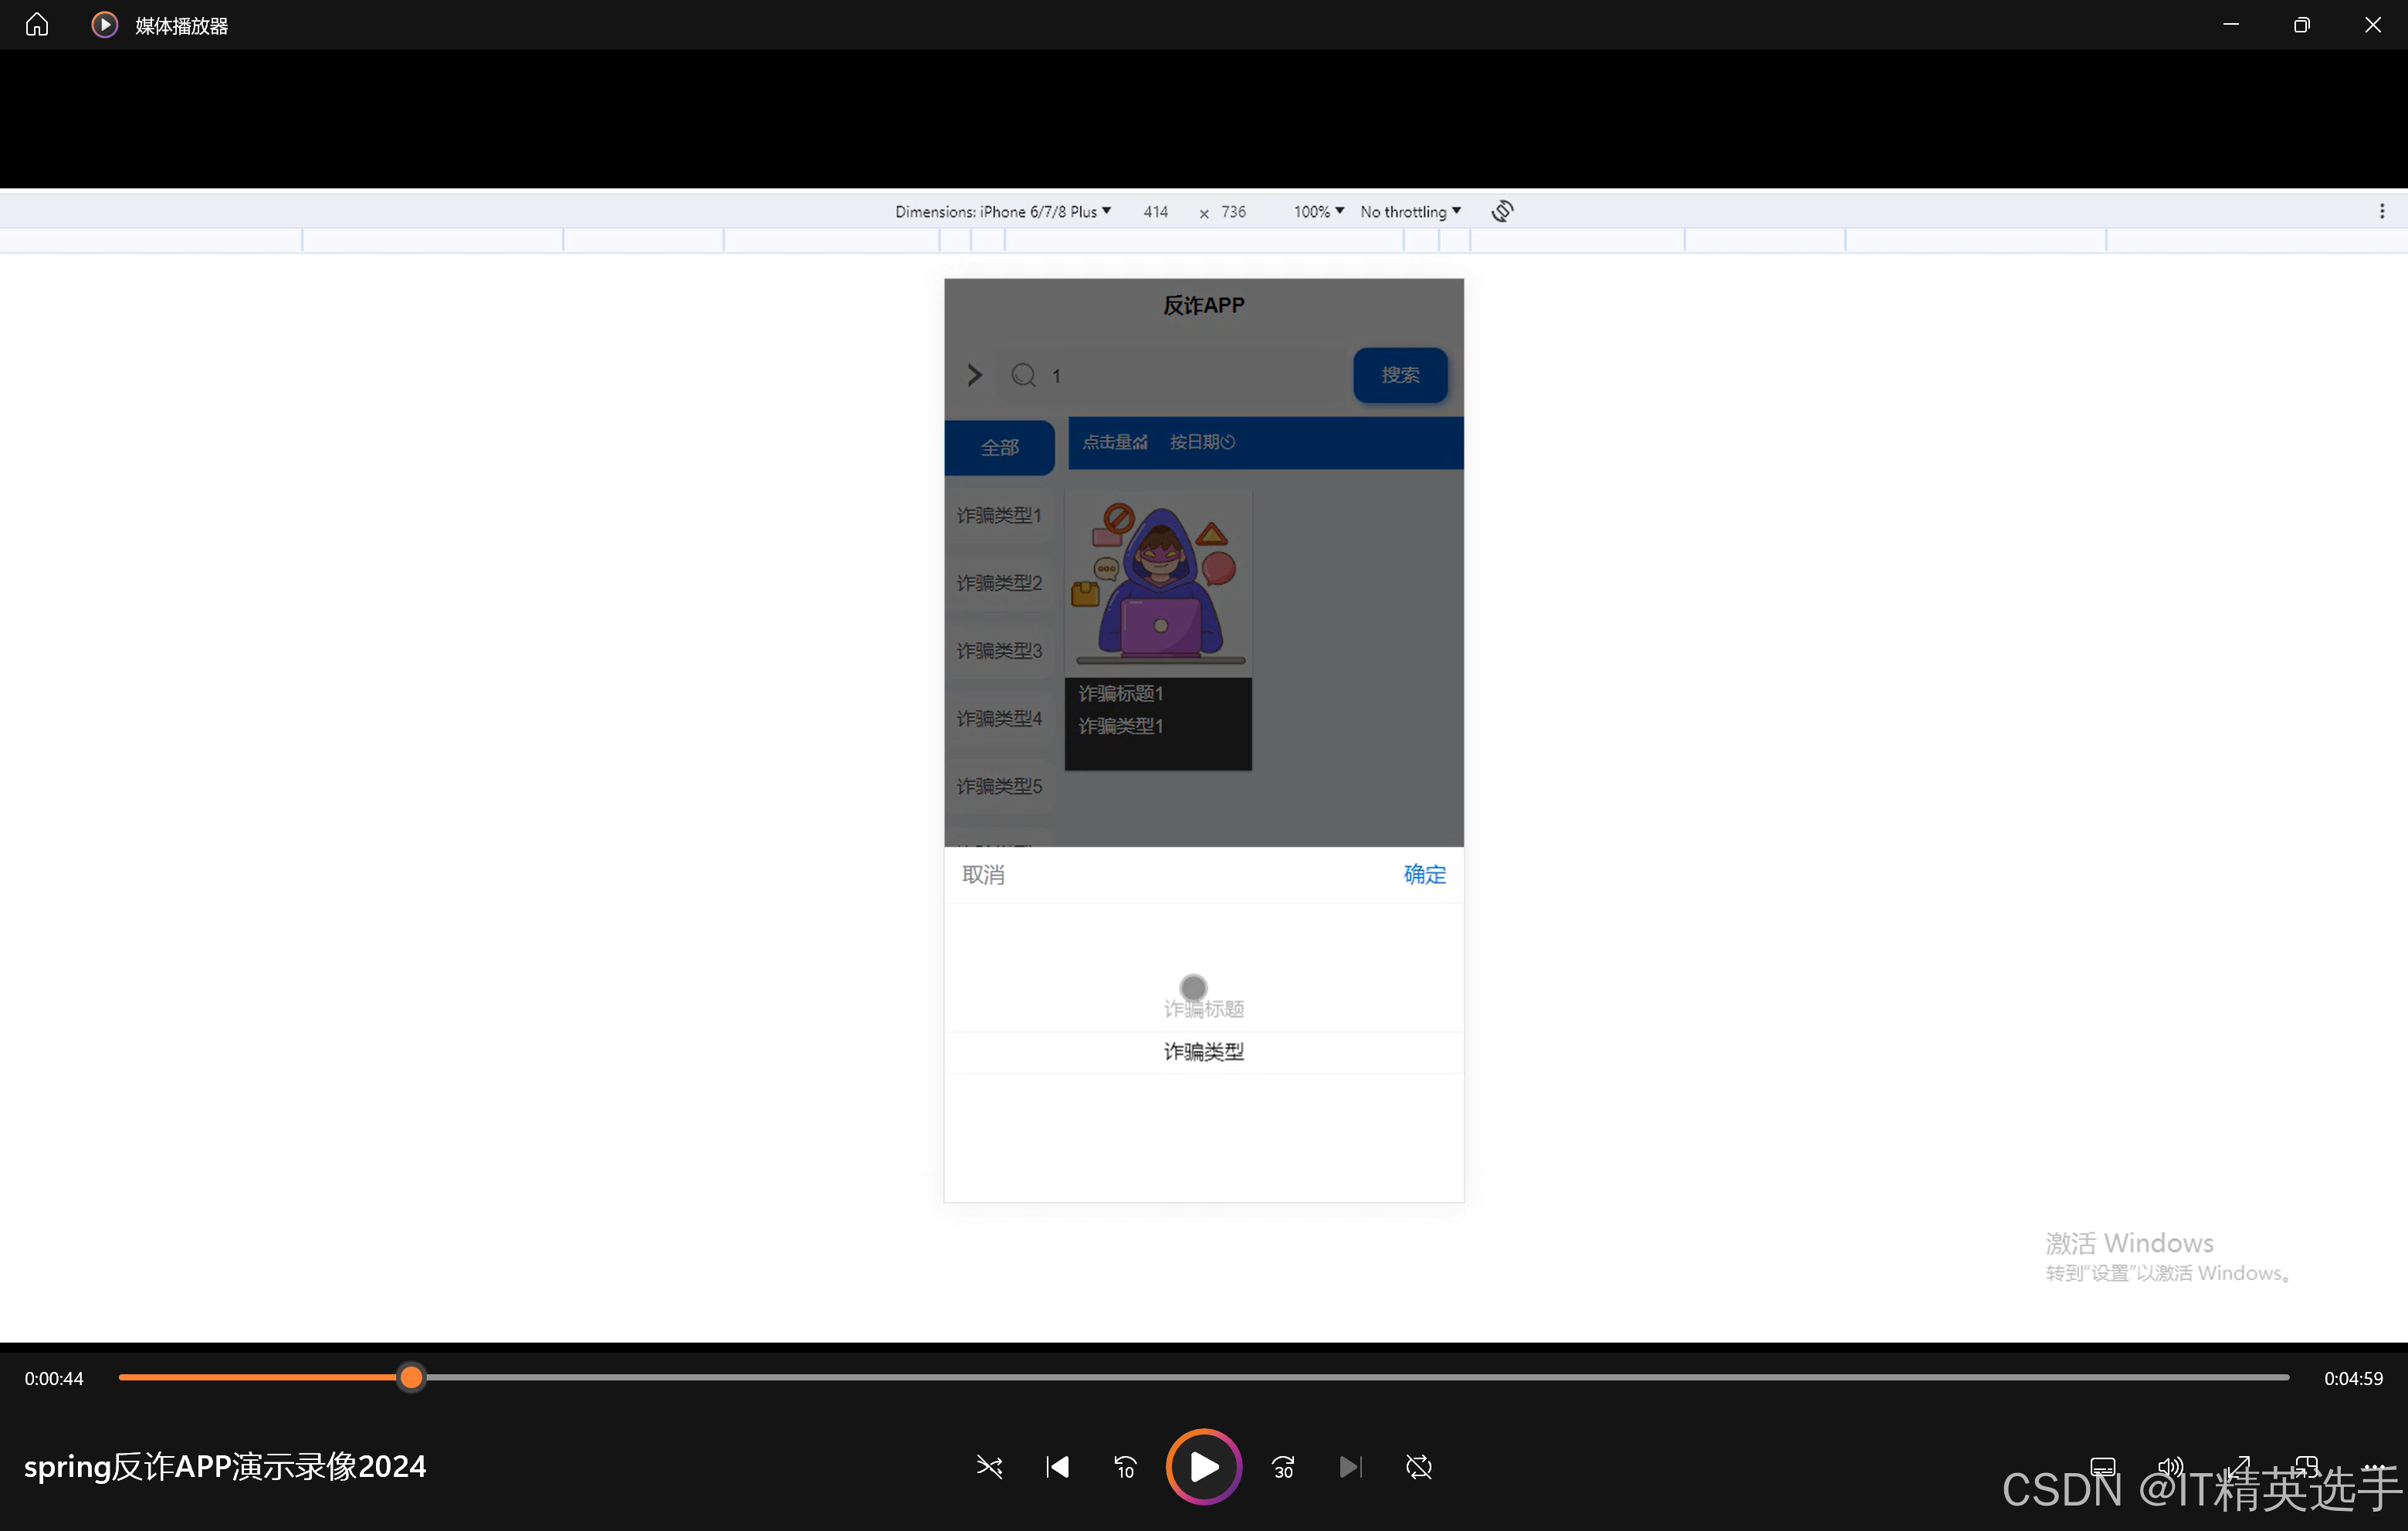Toggle the repeat loop icon
Screen dimensions: 2408x1531
click(x=1418, y=1467)
